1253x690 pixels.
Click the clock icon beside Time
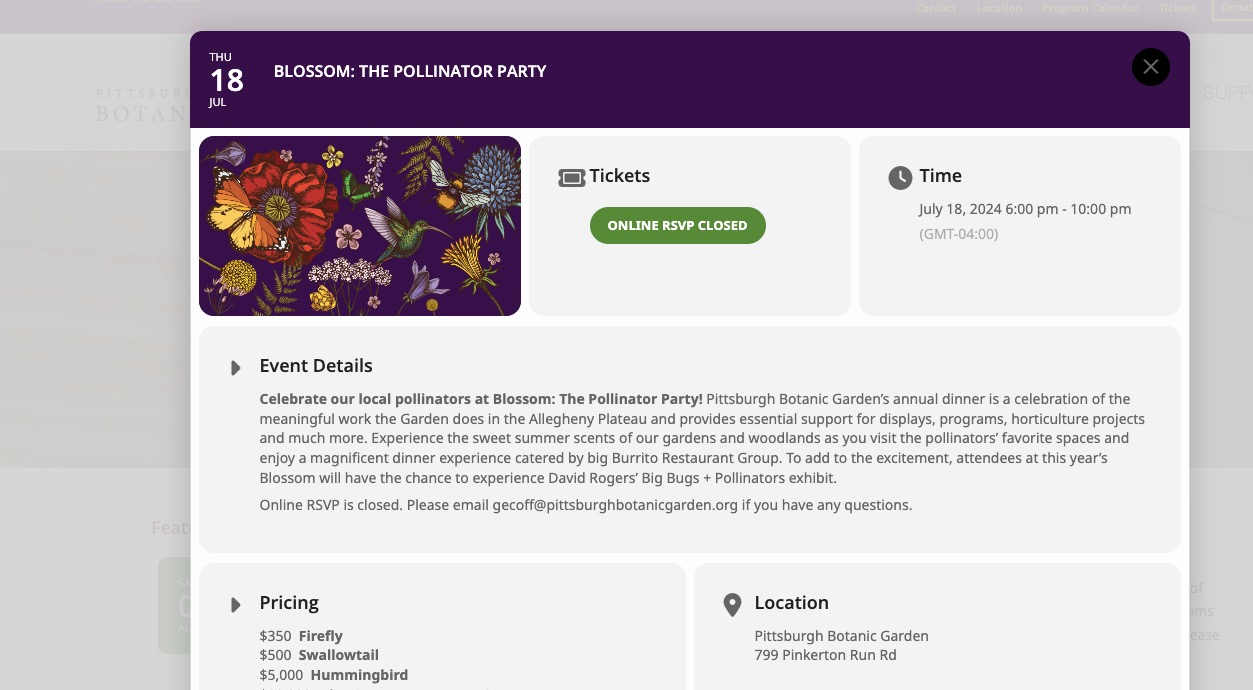(900, 178)
